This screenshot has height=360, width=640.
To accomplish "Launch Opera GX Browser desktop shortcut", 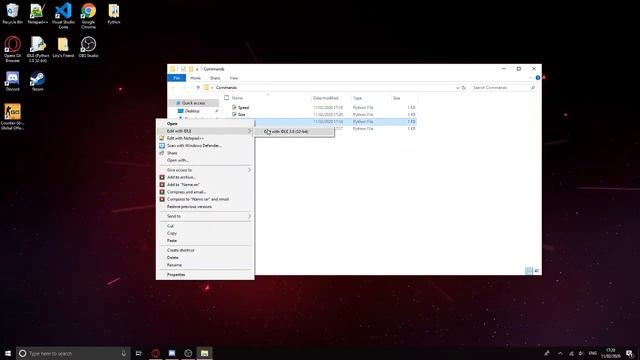I will coord(12,49).
